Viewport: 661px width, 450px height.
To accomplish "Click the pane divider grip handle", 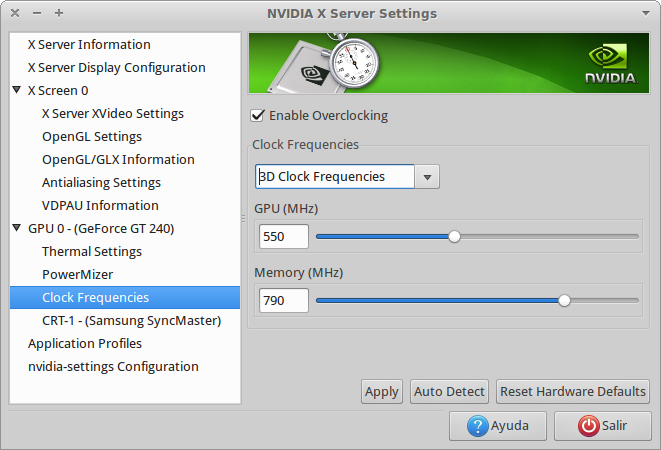I will [243, 218].
